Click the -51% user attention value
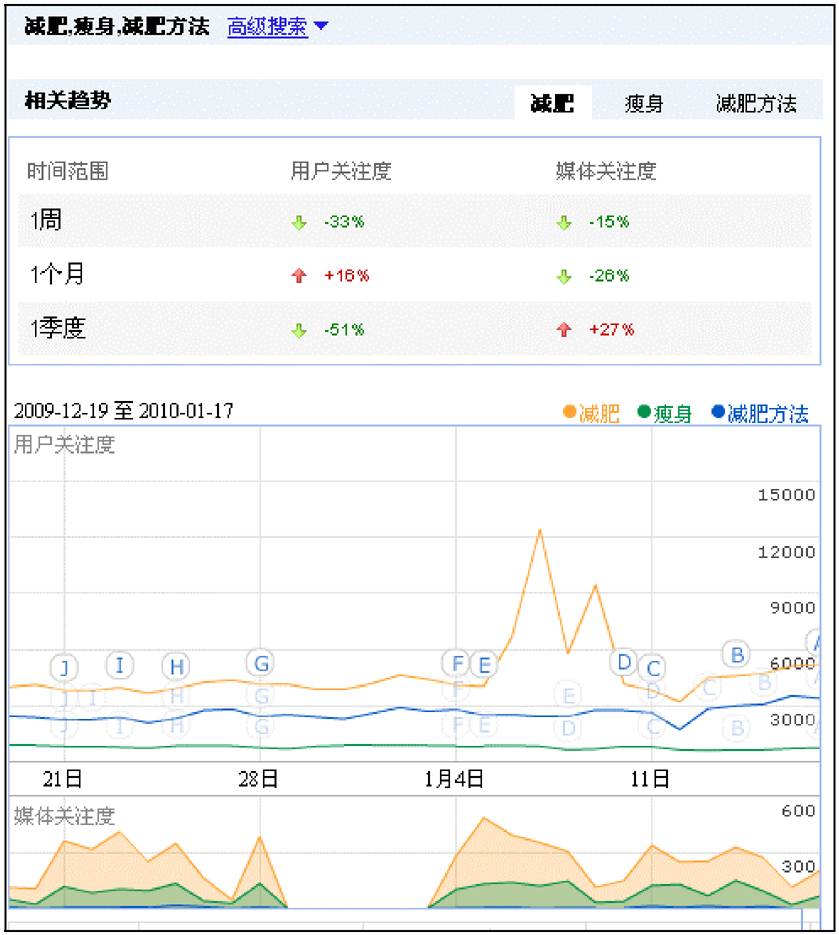 coord(344,329)
